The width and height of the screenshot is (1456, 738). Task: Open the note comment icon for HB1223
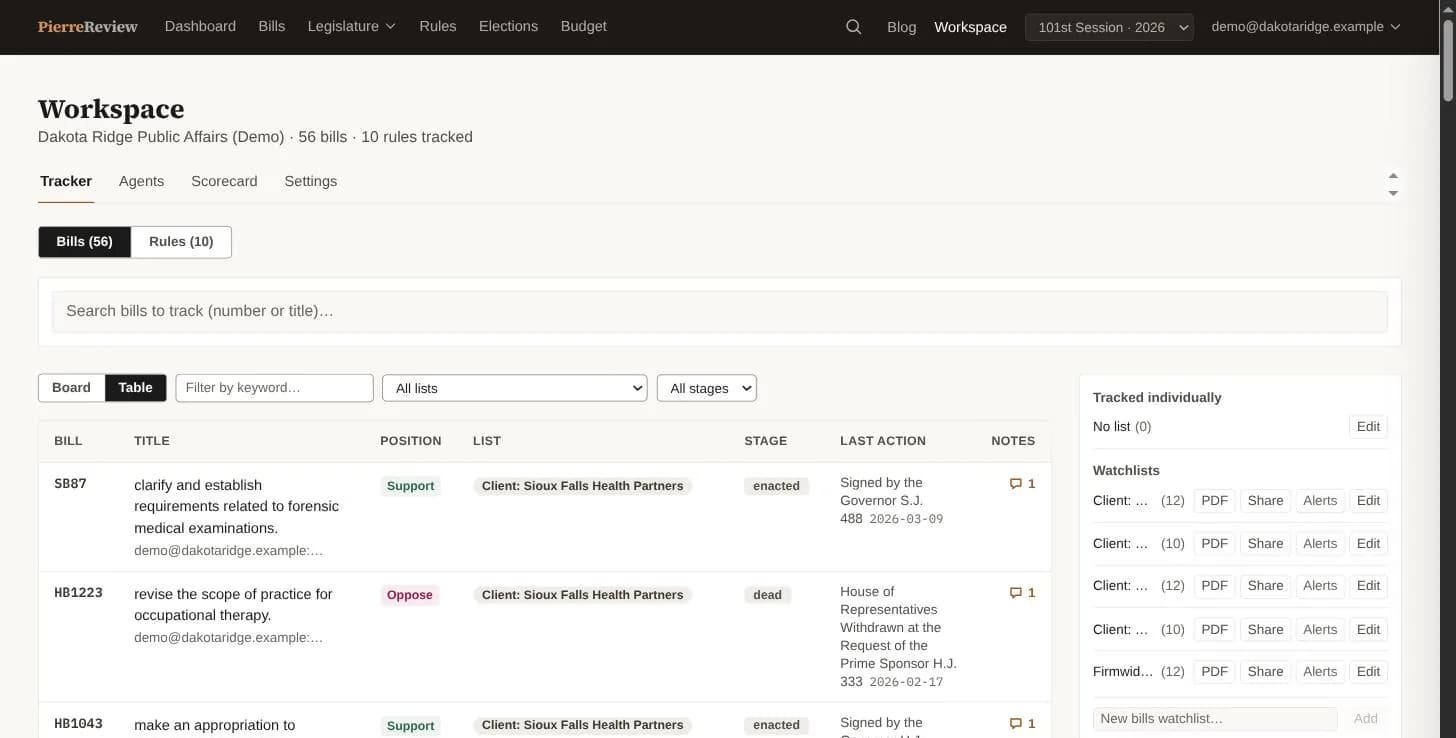(1016, 593)
